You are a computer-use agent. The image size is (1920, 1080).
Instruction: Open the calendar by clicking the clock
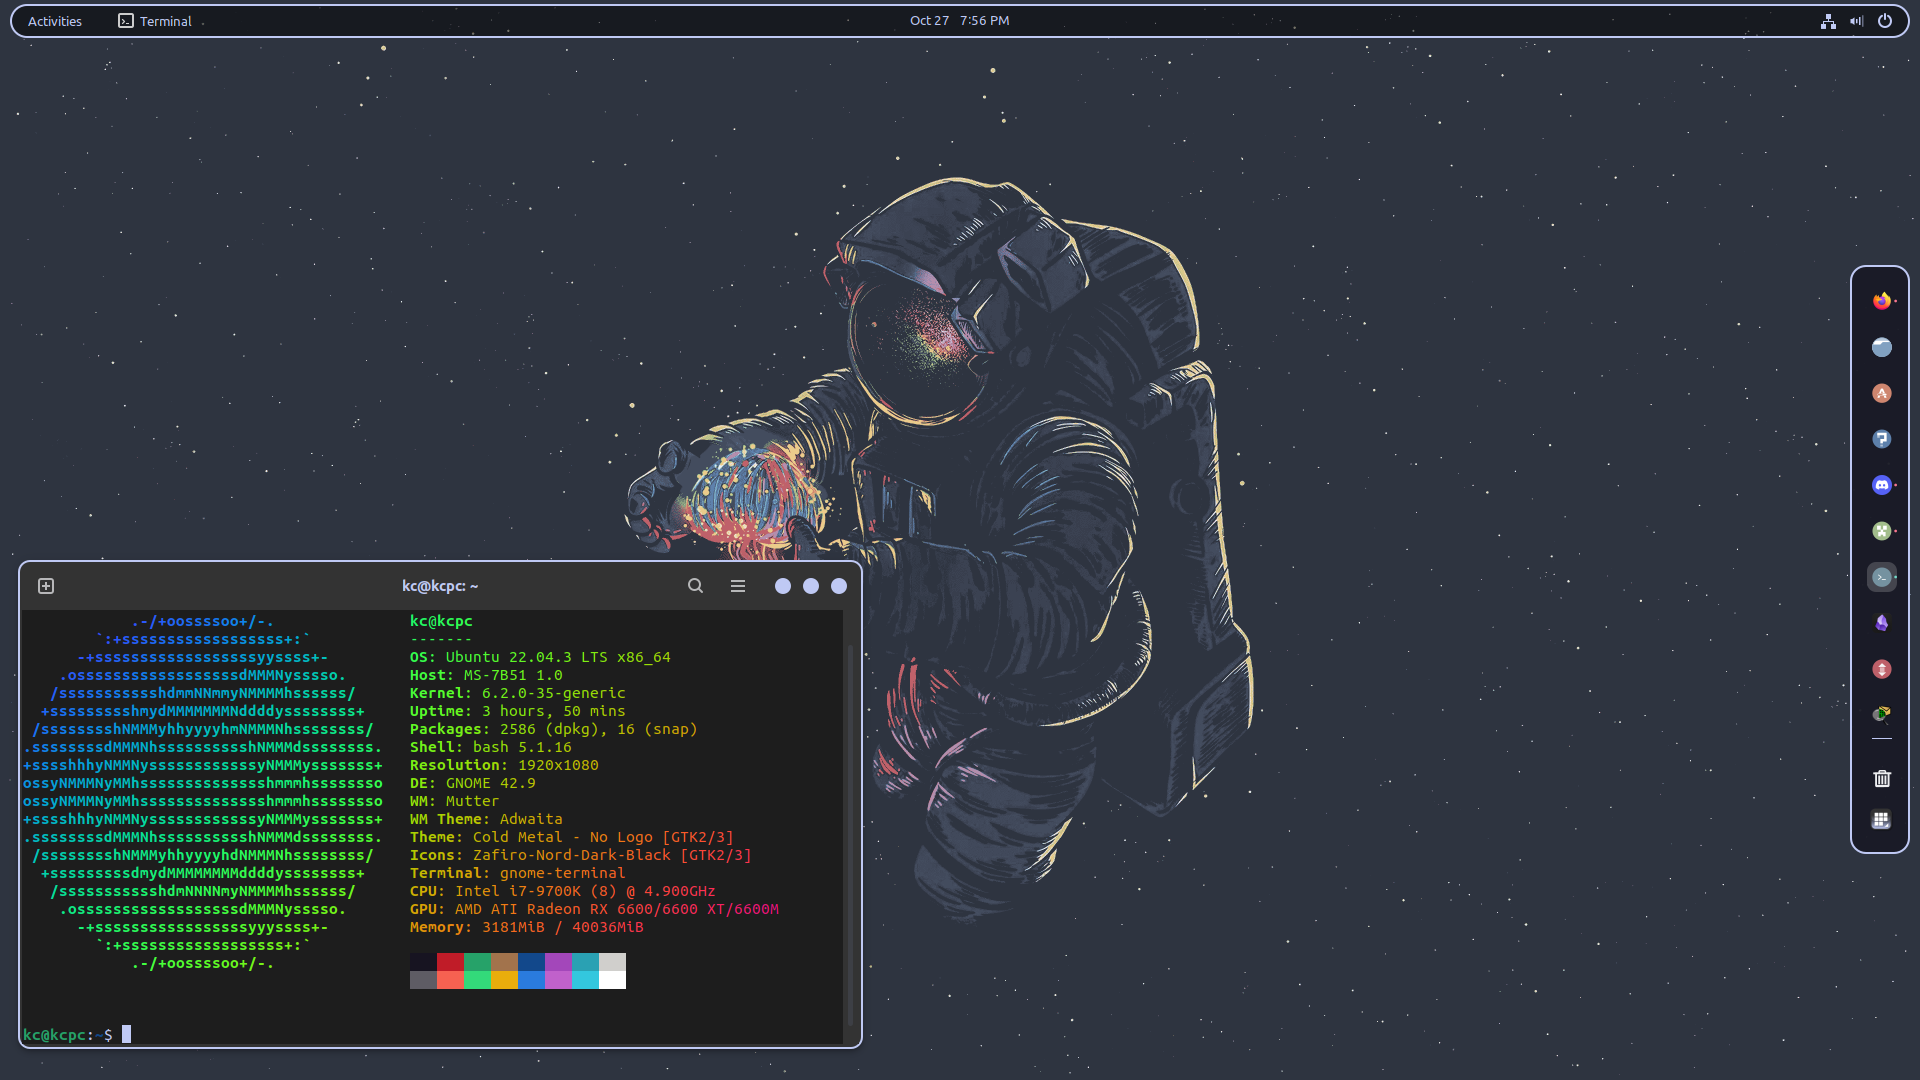click(960, 20)
